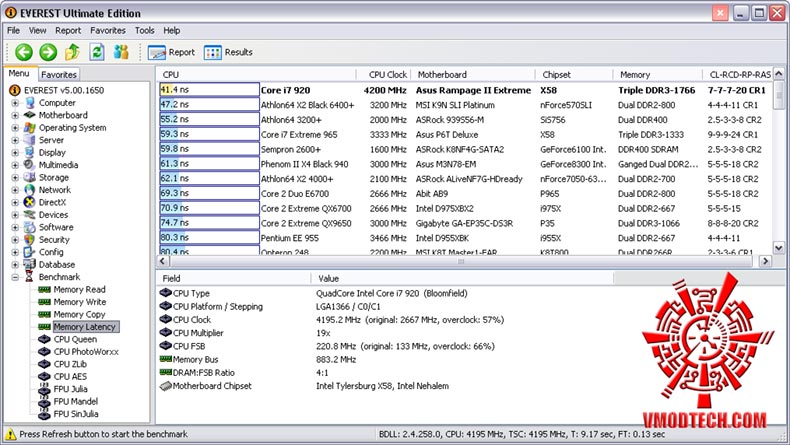
Task: Sort by Chipset column header
Action: (x=574, y=75)
